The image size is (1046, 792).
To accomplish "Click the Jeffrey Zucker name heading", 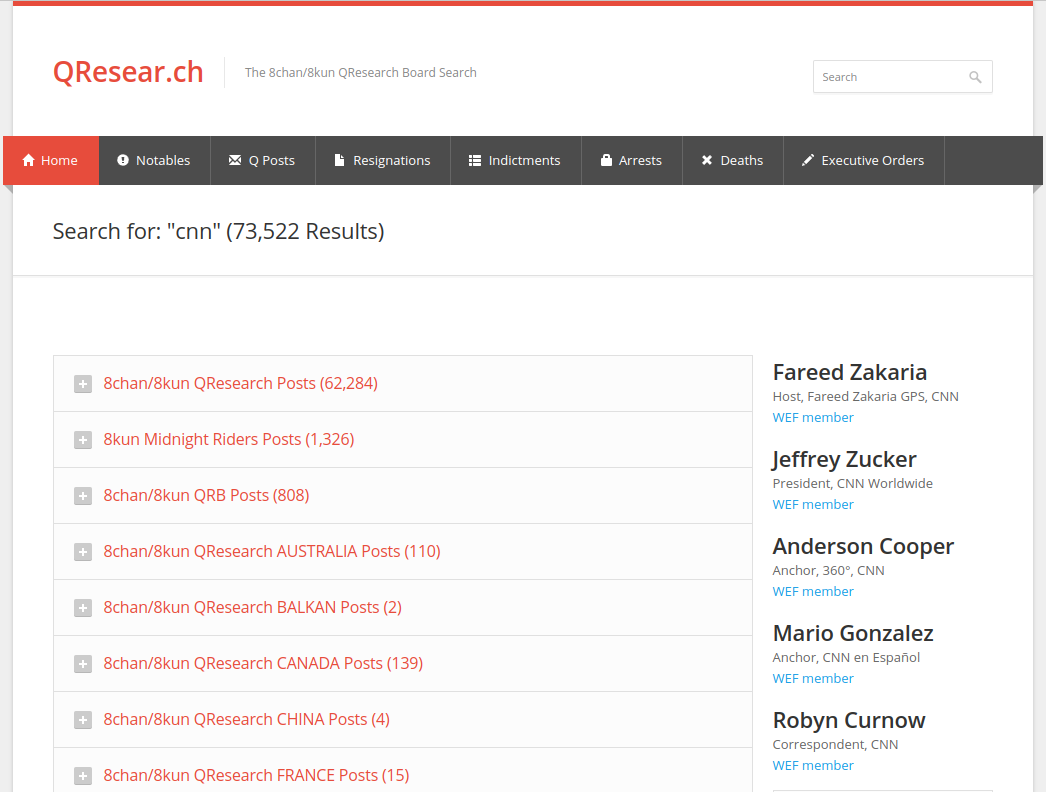I will [845, 460].
